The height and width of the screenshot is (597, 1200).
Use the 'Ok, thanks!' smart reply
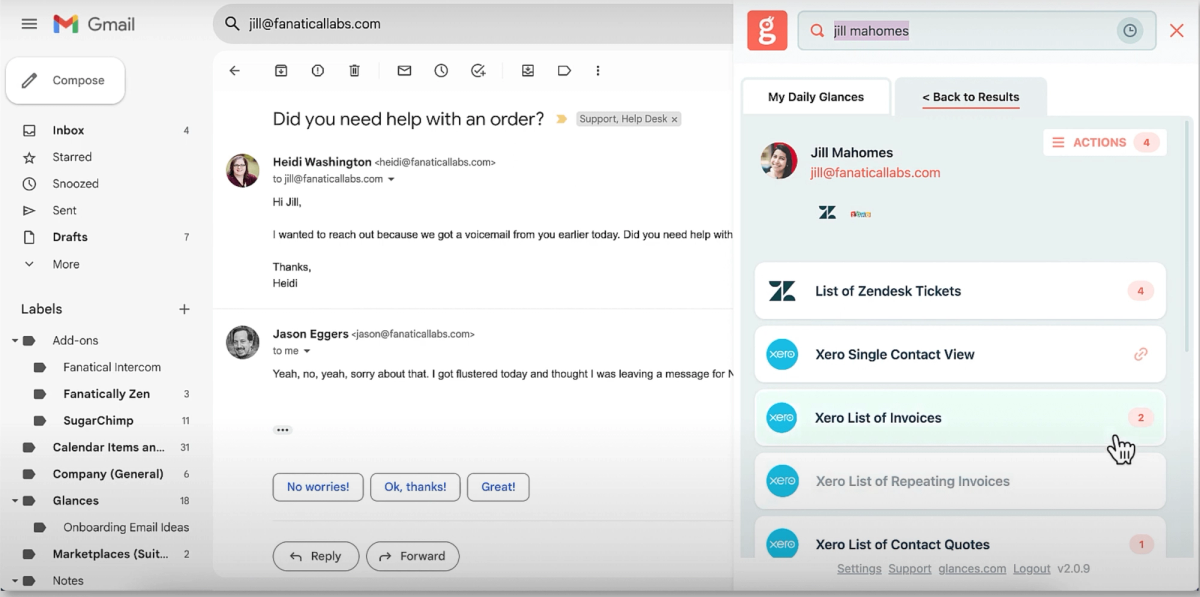coord(415,487)
